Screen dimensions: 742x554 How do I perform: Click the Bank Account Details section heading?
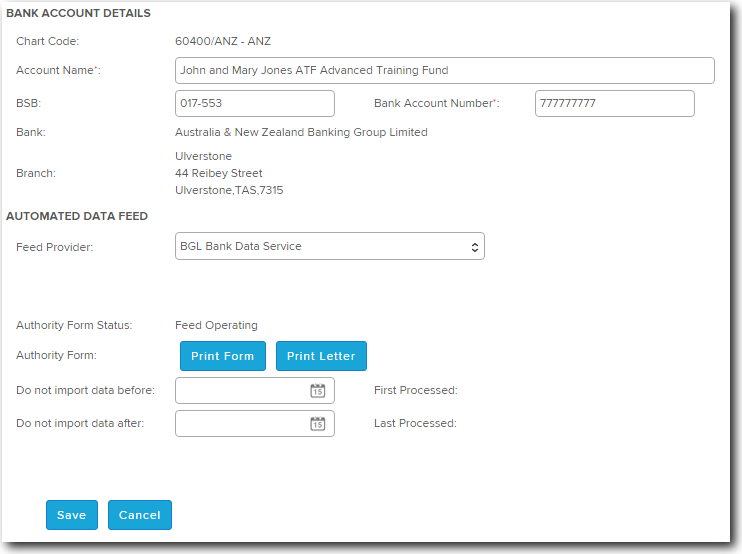point(79,14)
